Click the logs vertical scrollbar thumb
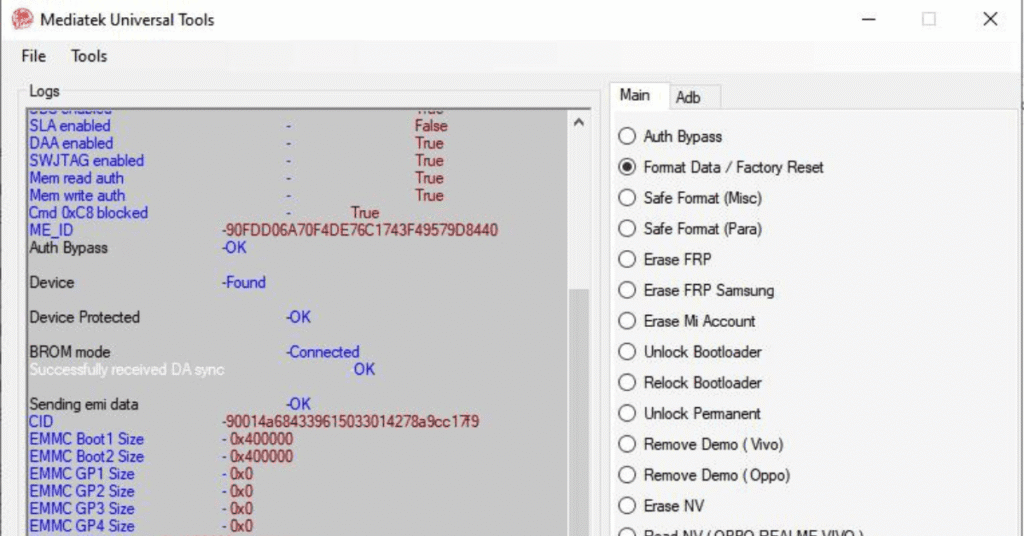1024x536 pixels. point(579,411)
